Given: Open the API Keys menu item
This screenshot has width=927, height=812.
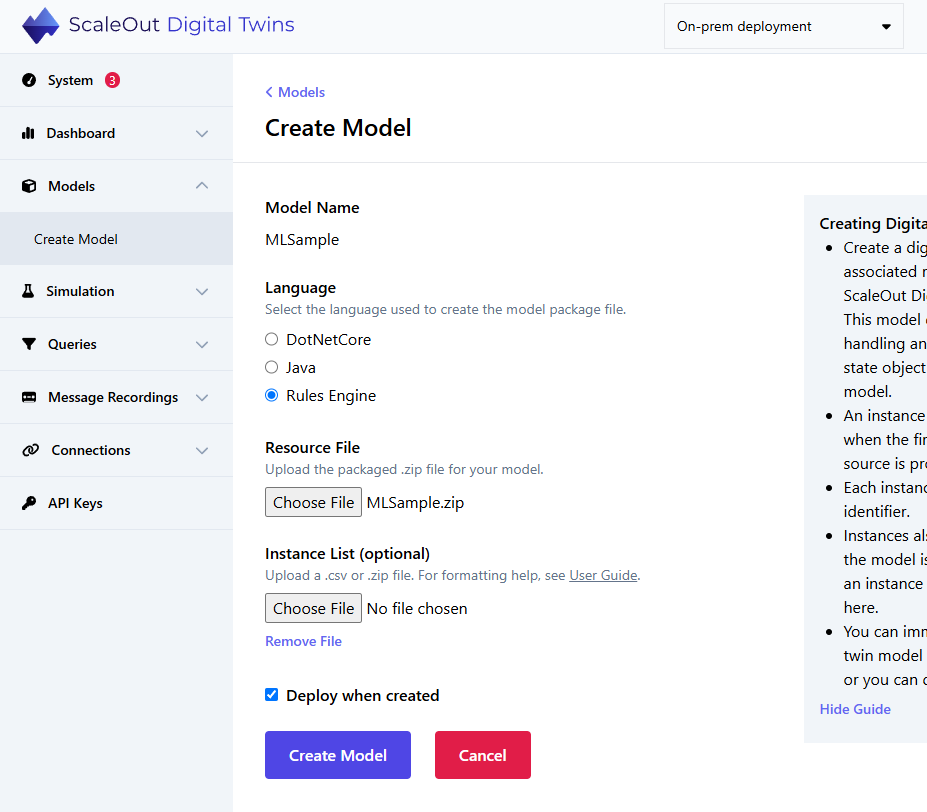Looking at the screenshot, I should pyautogui.click(x=116, y=503).
